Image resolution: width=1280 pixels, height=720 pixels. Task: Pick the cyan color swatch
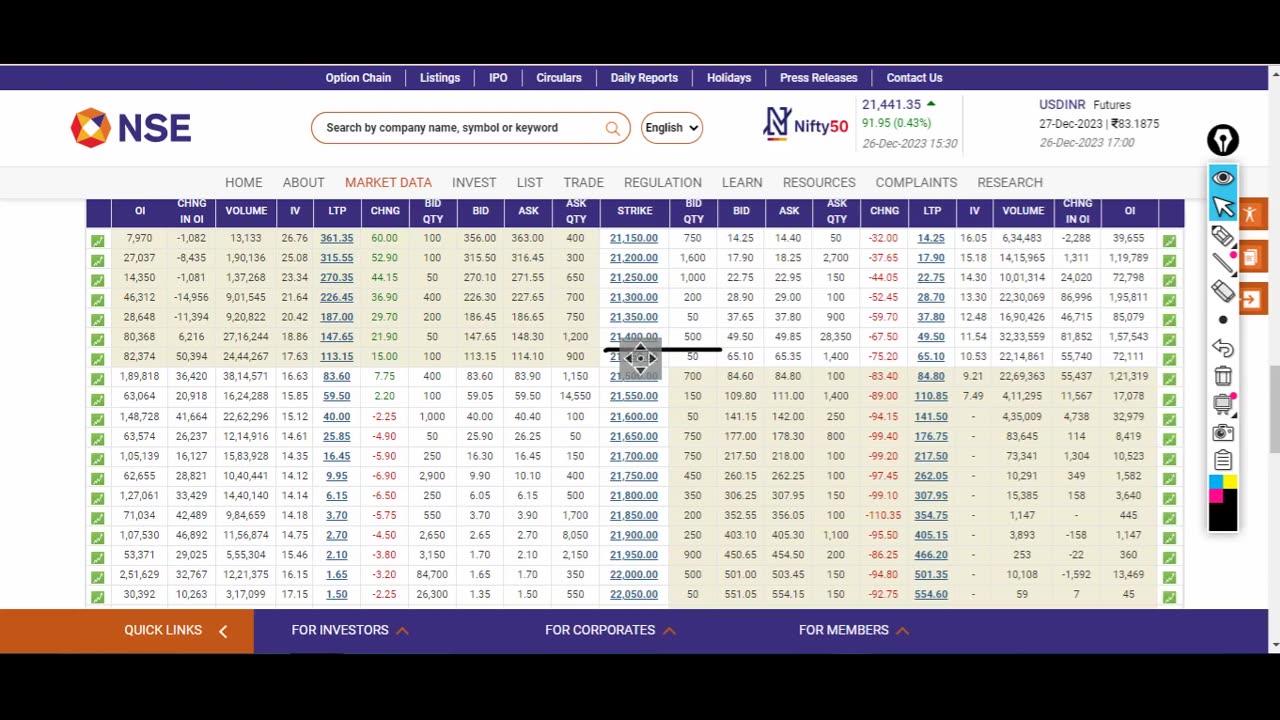tap(1216, 483)
